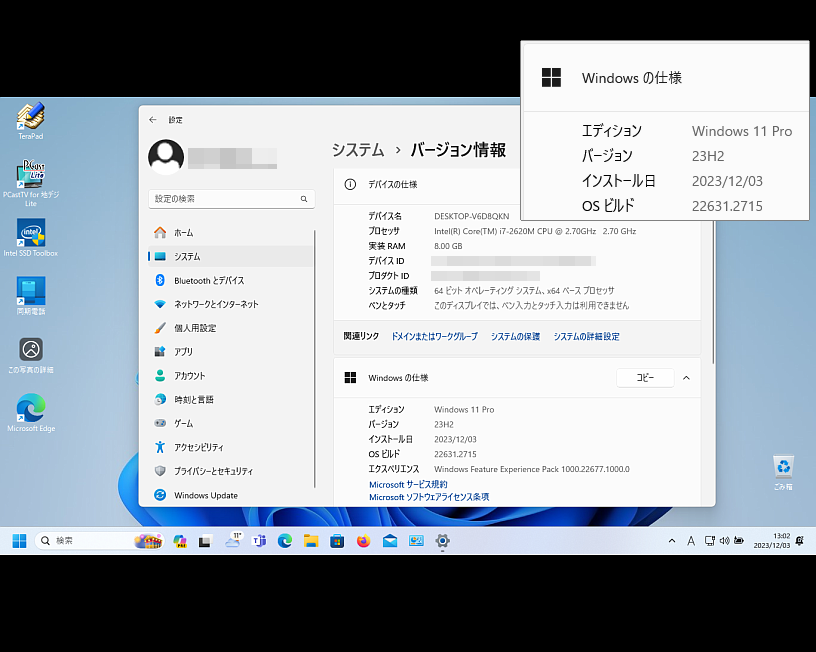
Task: Open アクセシビリティ settings category
Action: tap(231, 447)
